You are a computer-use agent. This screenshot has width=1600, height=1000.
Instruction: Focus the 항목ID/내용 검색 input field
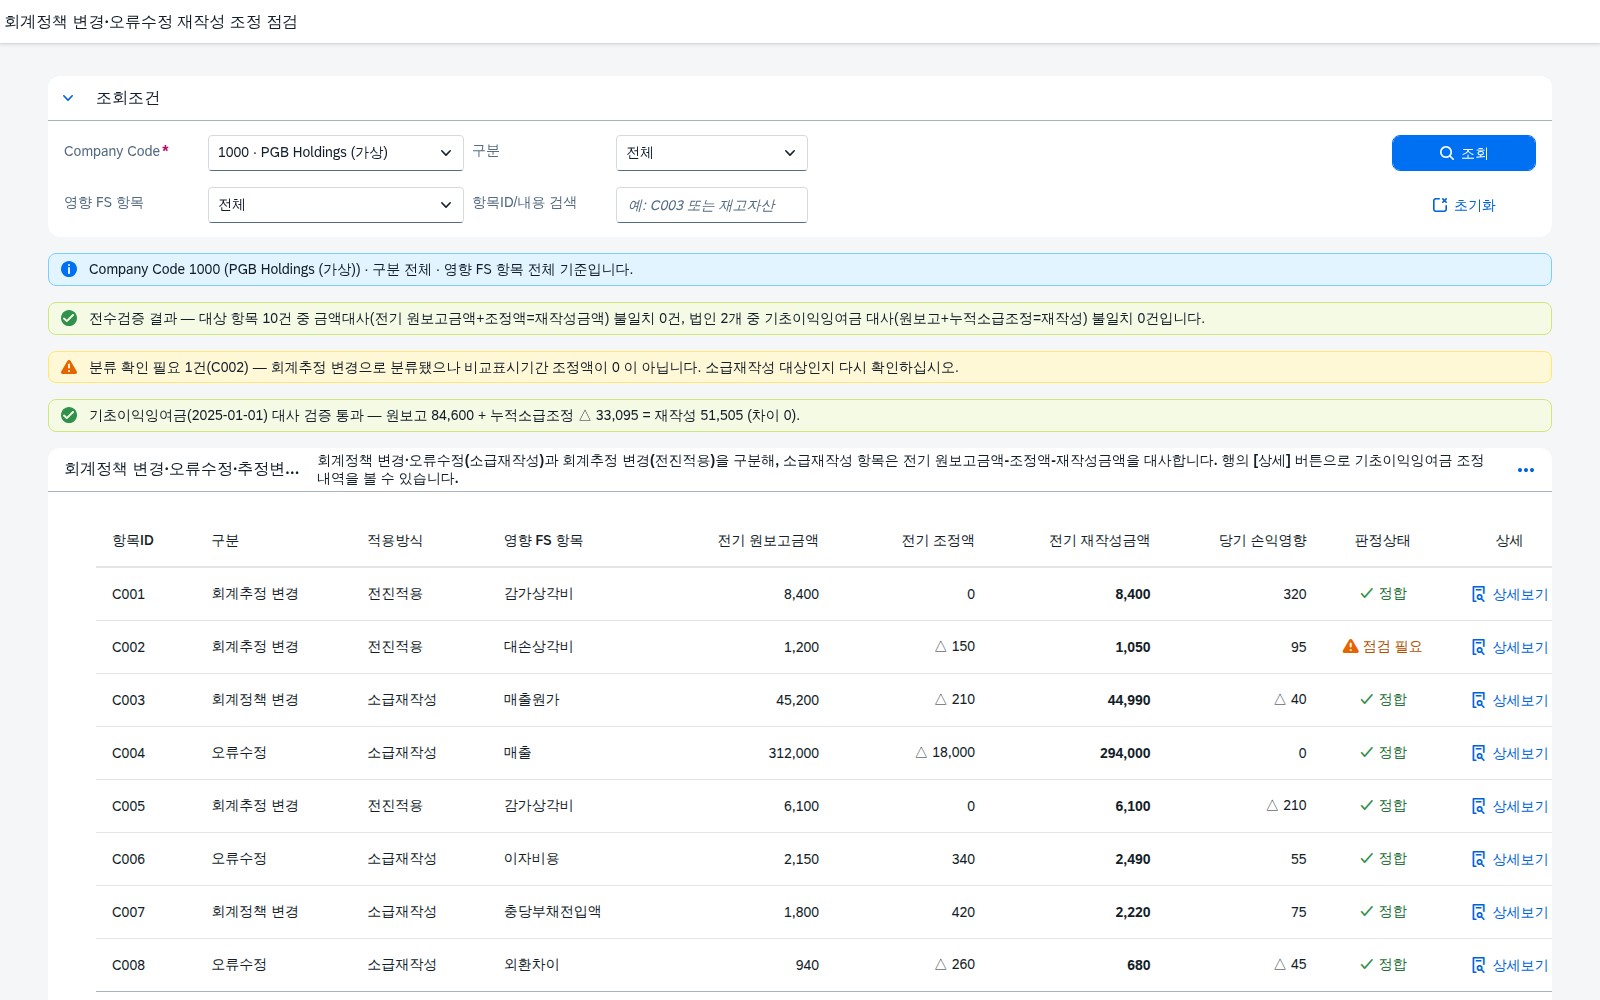[x=712, y=205]
